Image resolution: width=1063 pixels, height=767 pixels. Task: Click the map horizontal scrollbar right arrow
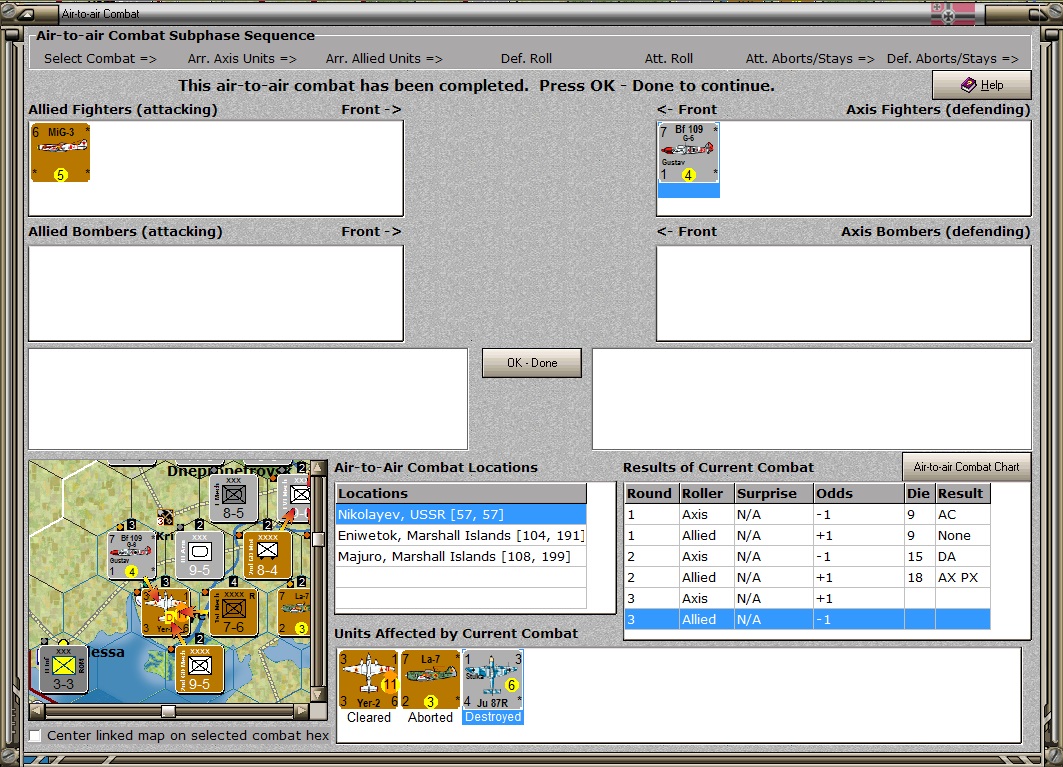[x=302, y=711]
